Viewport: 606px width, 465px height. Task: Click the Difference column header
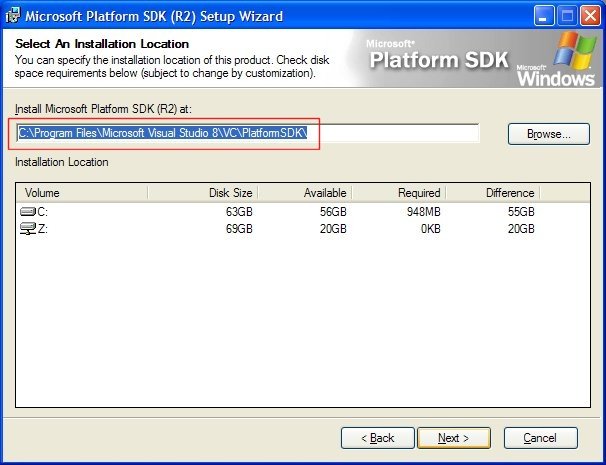(492, 193)
